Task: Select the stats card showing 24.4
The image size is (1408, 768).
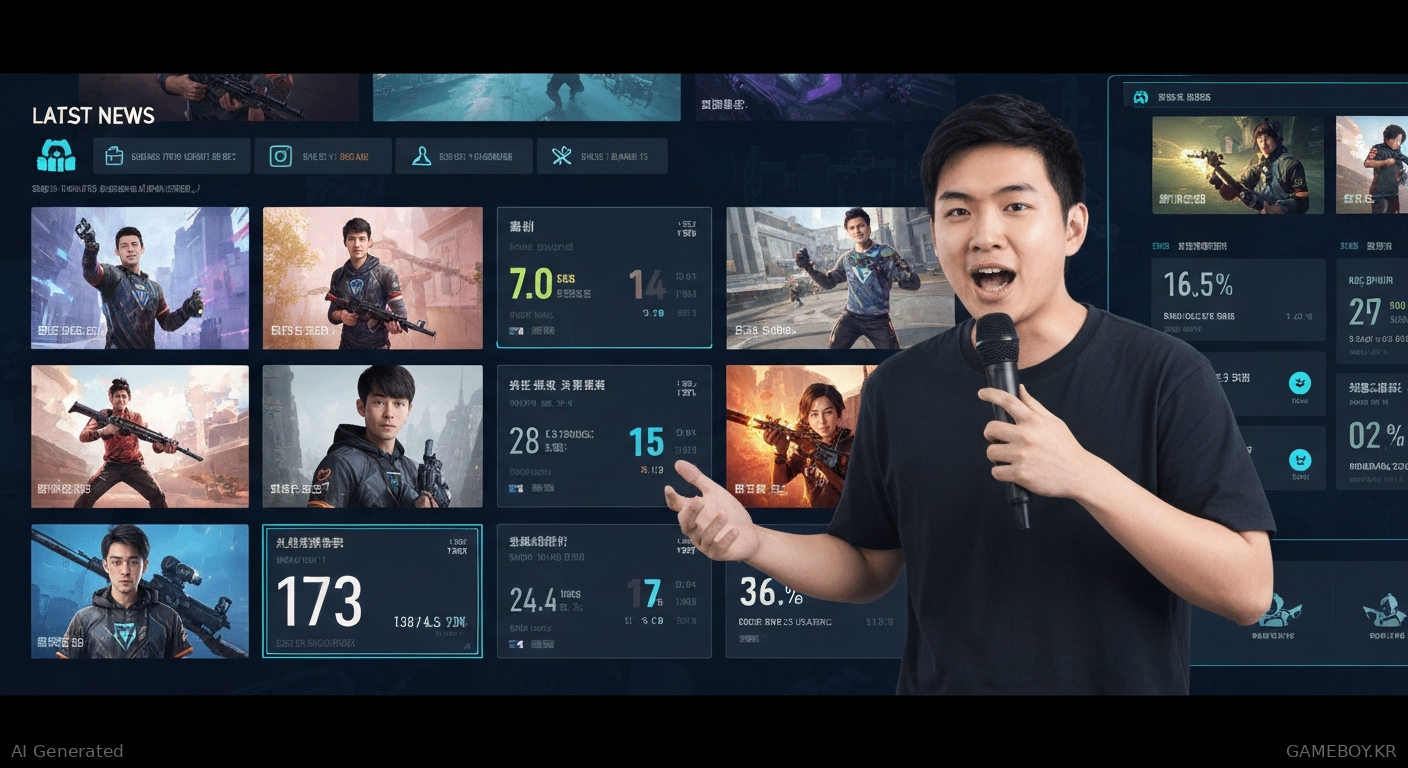Action: pyautogui.click(x=604, y=591)
